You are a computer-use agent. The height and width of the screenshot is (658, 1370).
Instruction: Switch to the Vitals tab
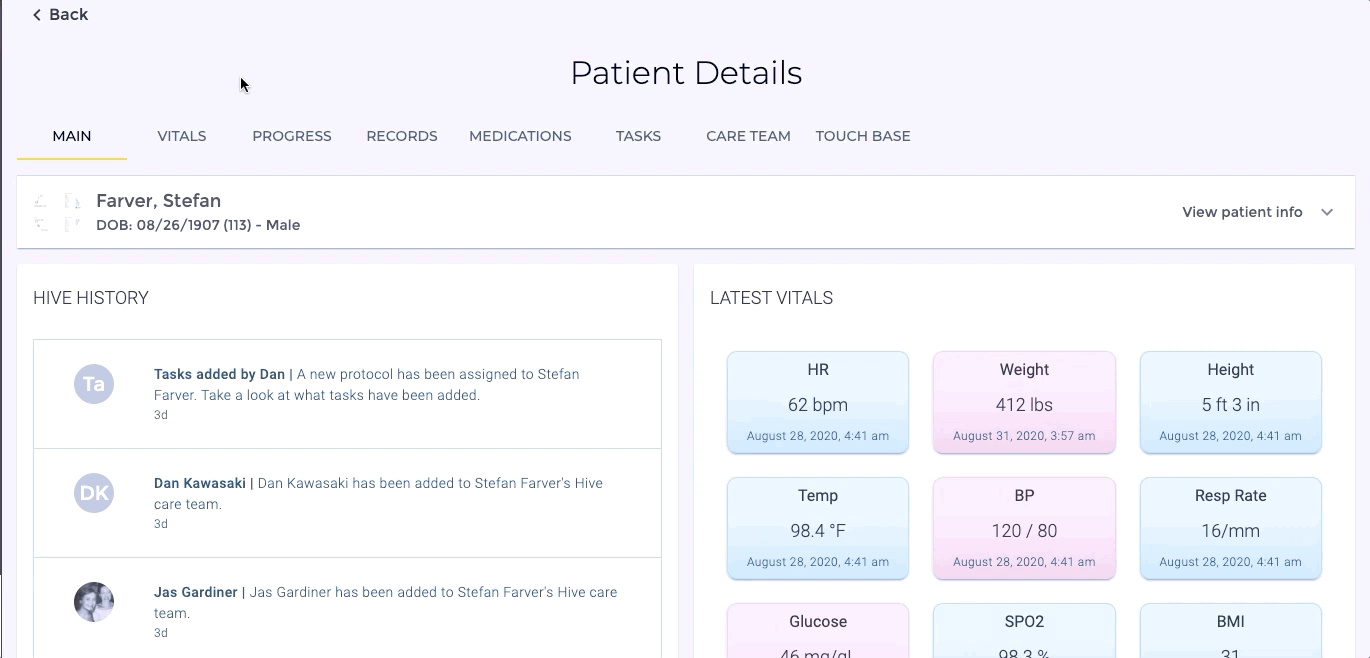(182, 136)
